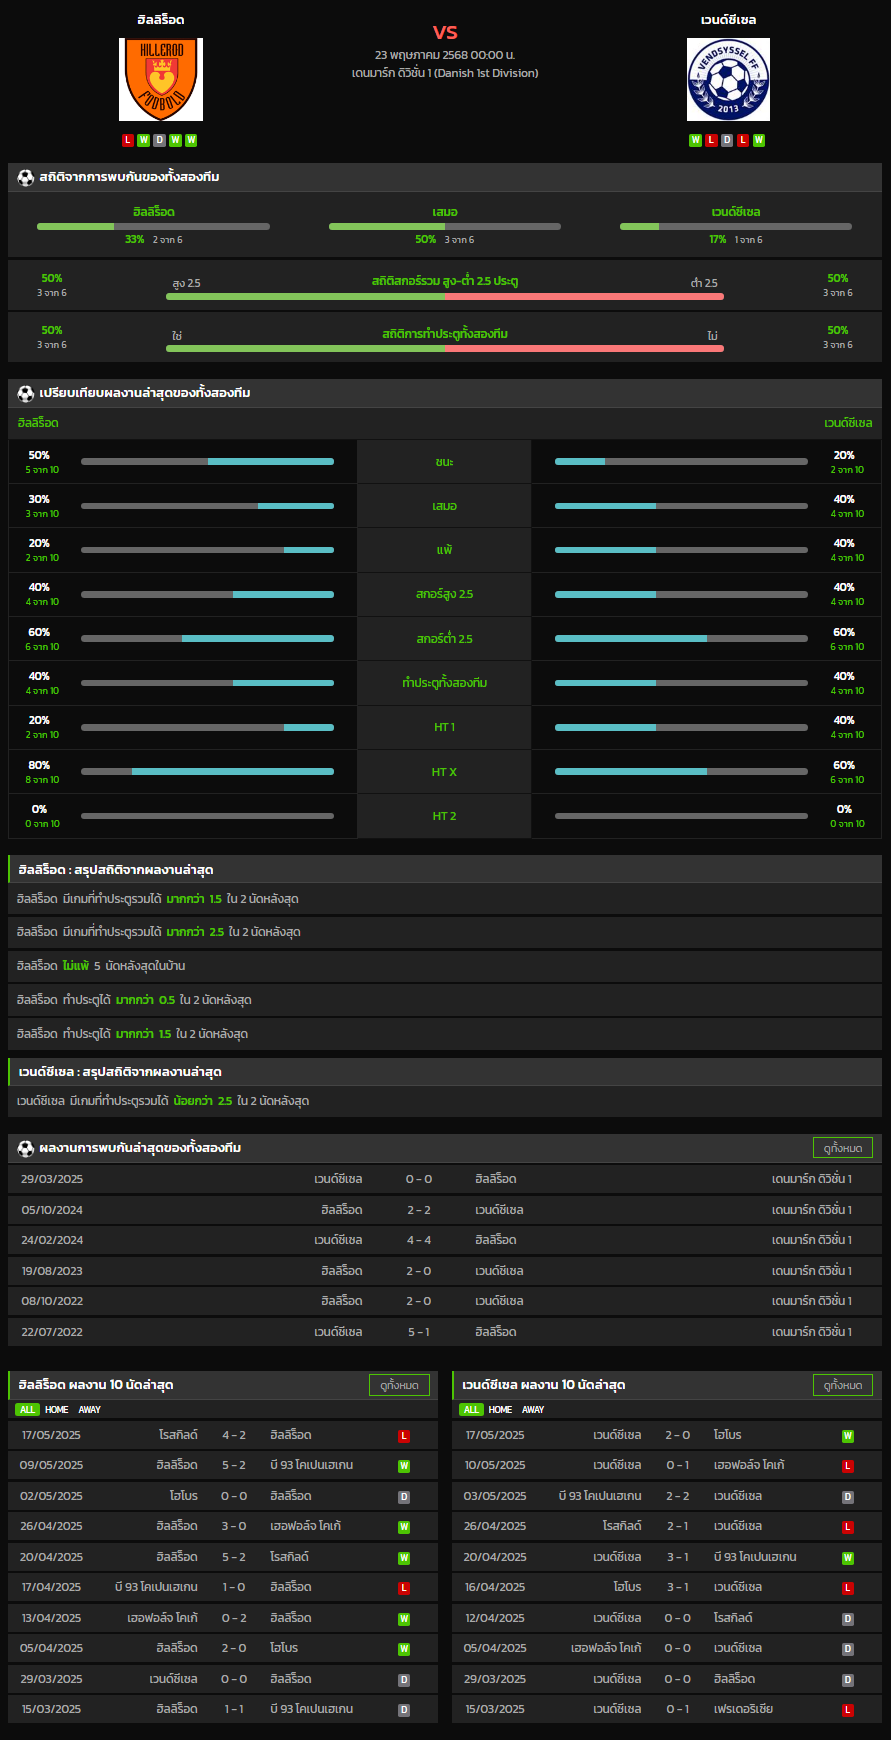Click W badge on 09/05/2025 ฮิลล์เรือด 5-2 row

click(x=404, y=1466)
